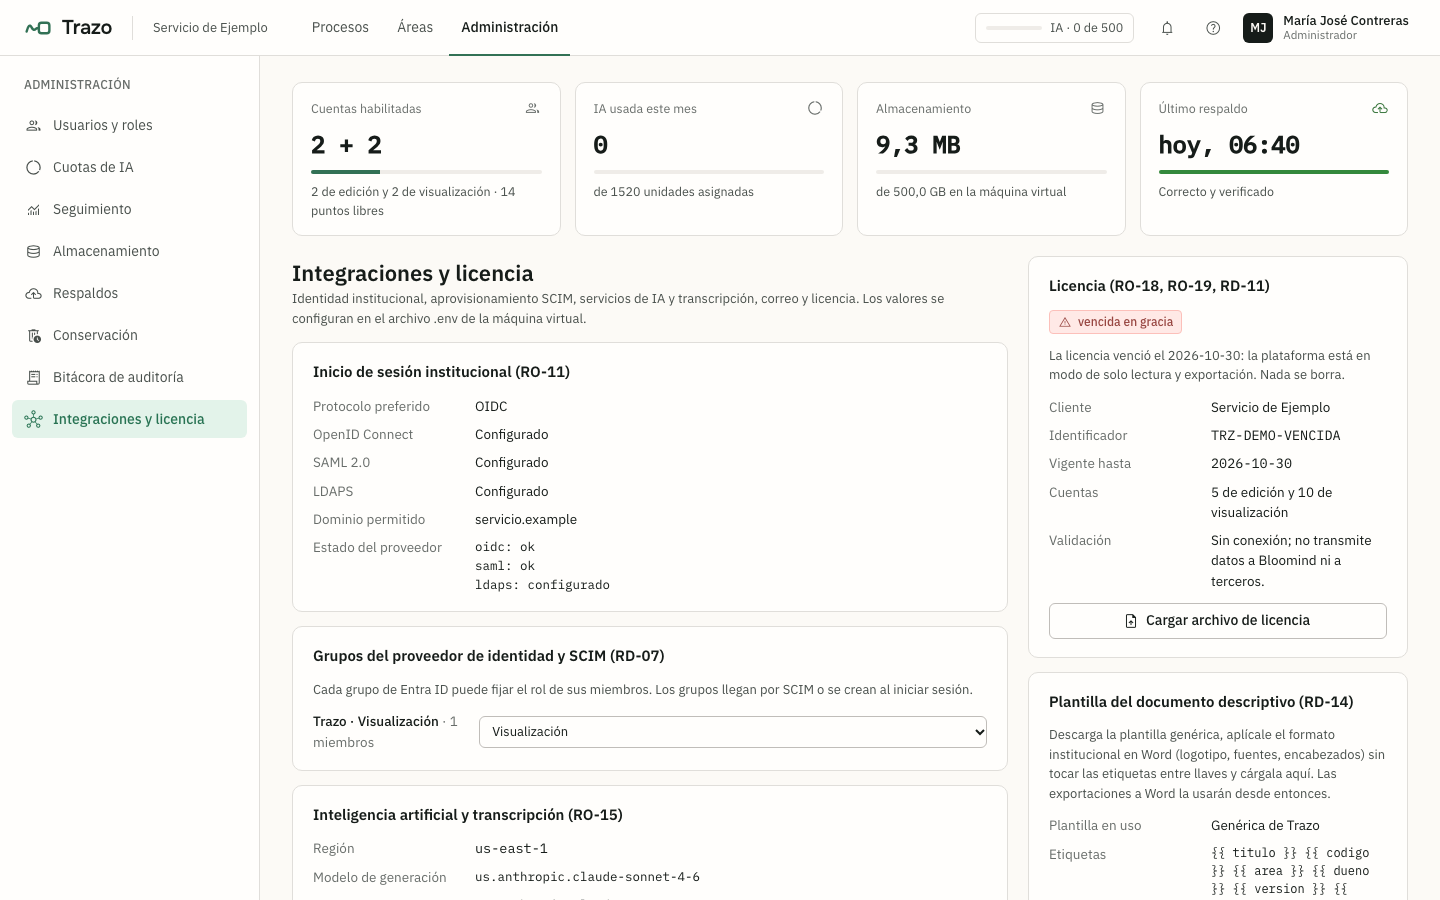Click the IA 0 de 500 quota indicator
1440x900 pixels.
[1054, 28]
